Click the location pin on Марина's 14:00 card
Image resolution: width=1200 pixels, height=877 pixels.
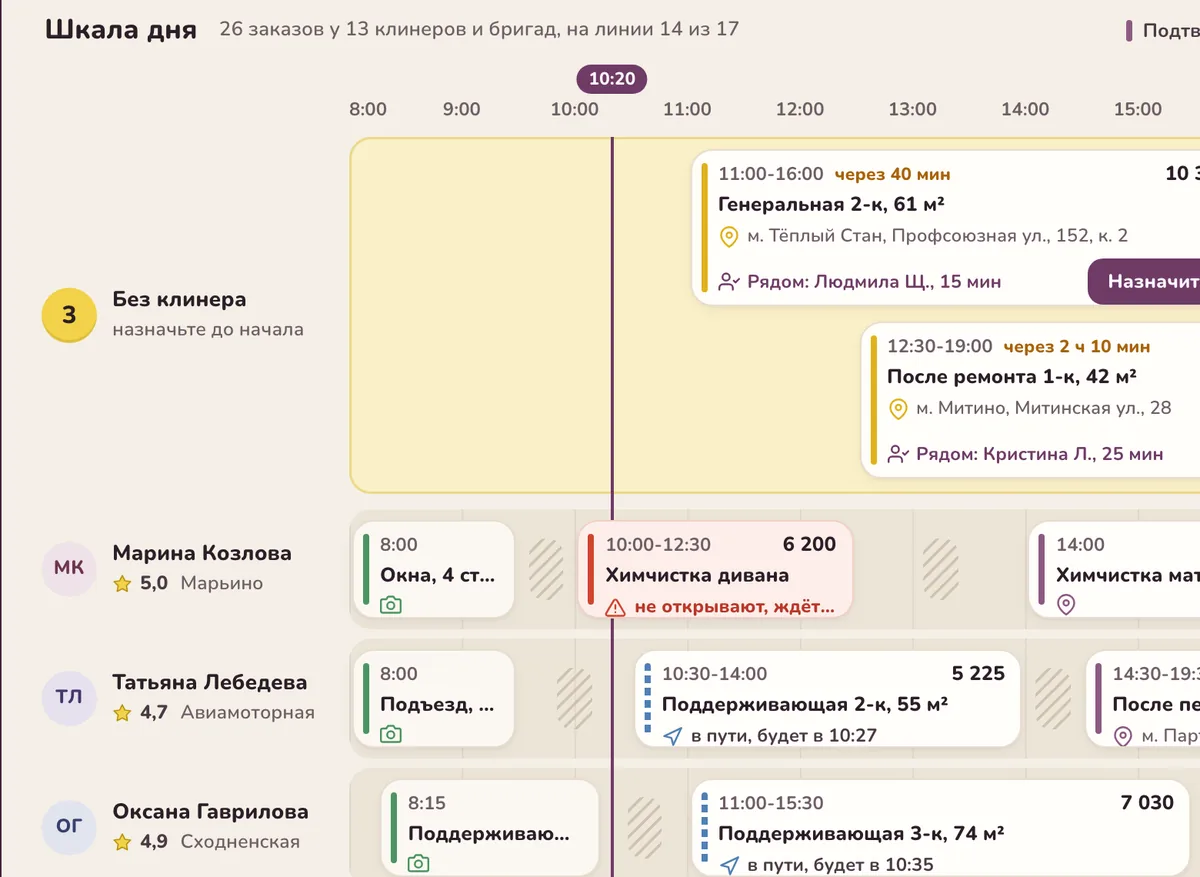click(1066, 605)
